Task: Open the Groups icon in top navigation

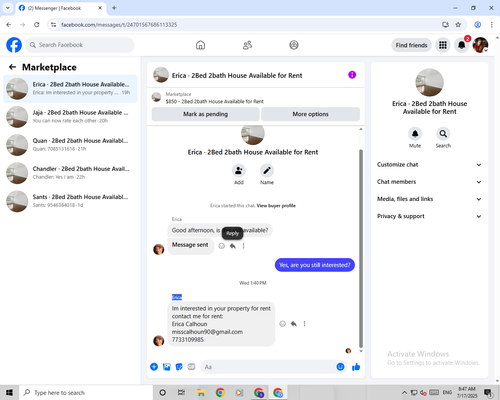Action: [294, 45]
